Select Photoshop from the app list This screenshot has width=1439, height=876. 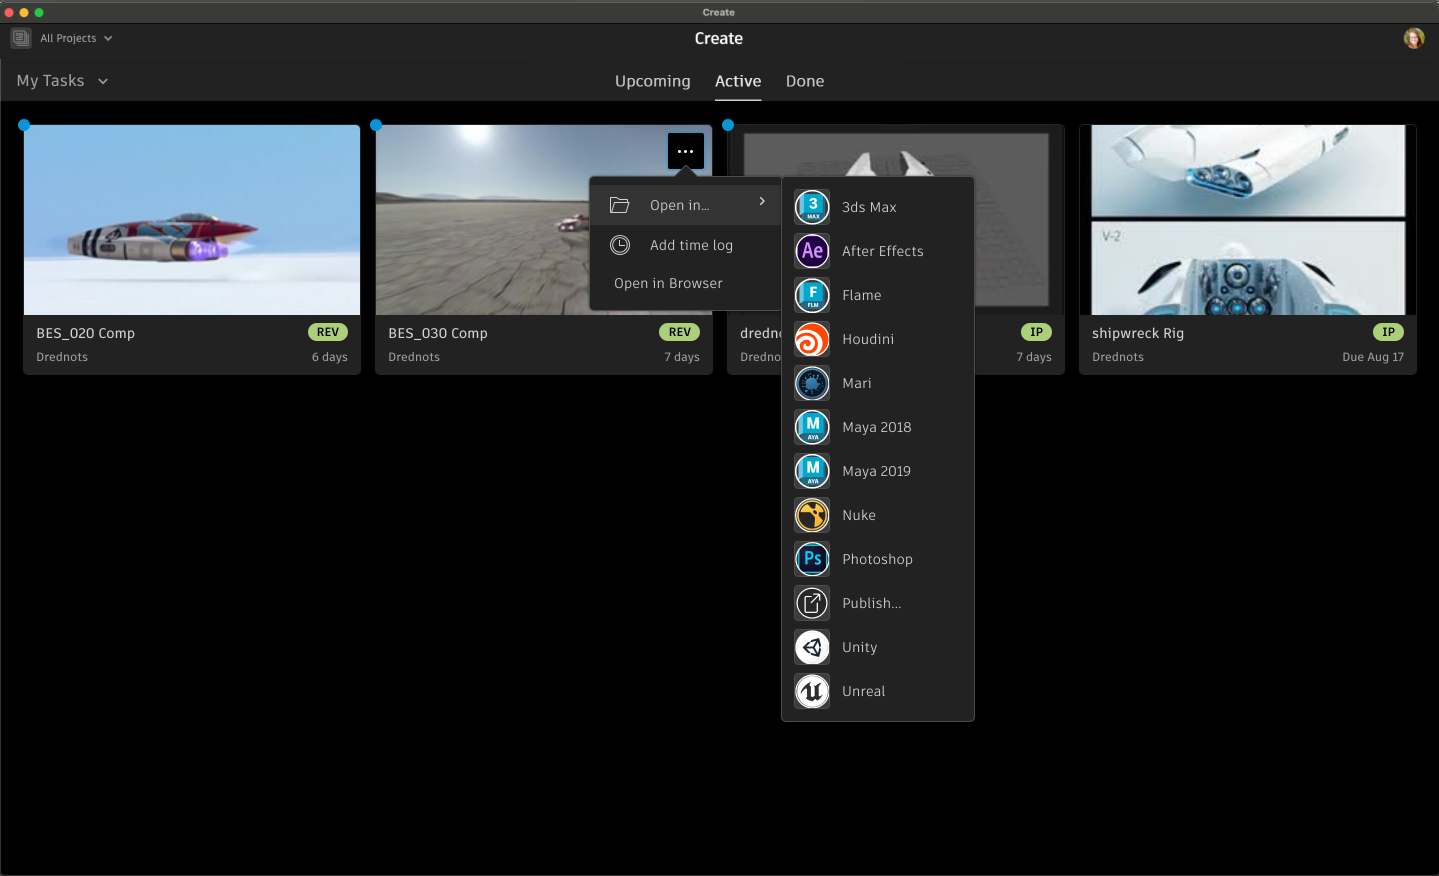[878, 559]
